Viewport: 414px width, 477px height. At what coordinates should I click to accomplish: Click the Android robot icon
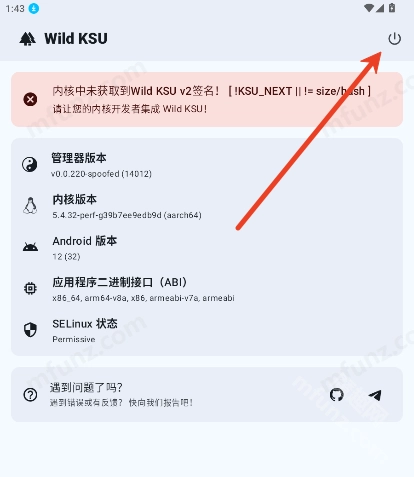30,247
